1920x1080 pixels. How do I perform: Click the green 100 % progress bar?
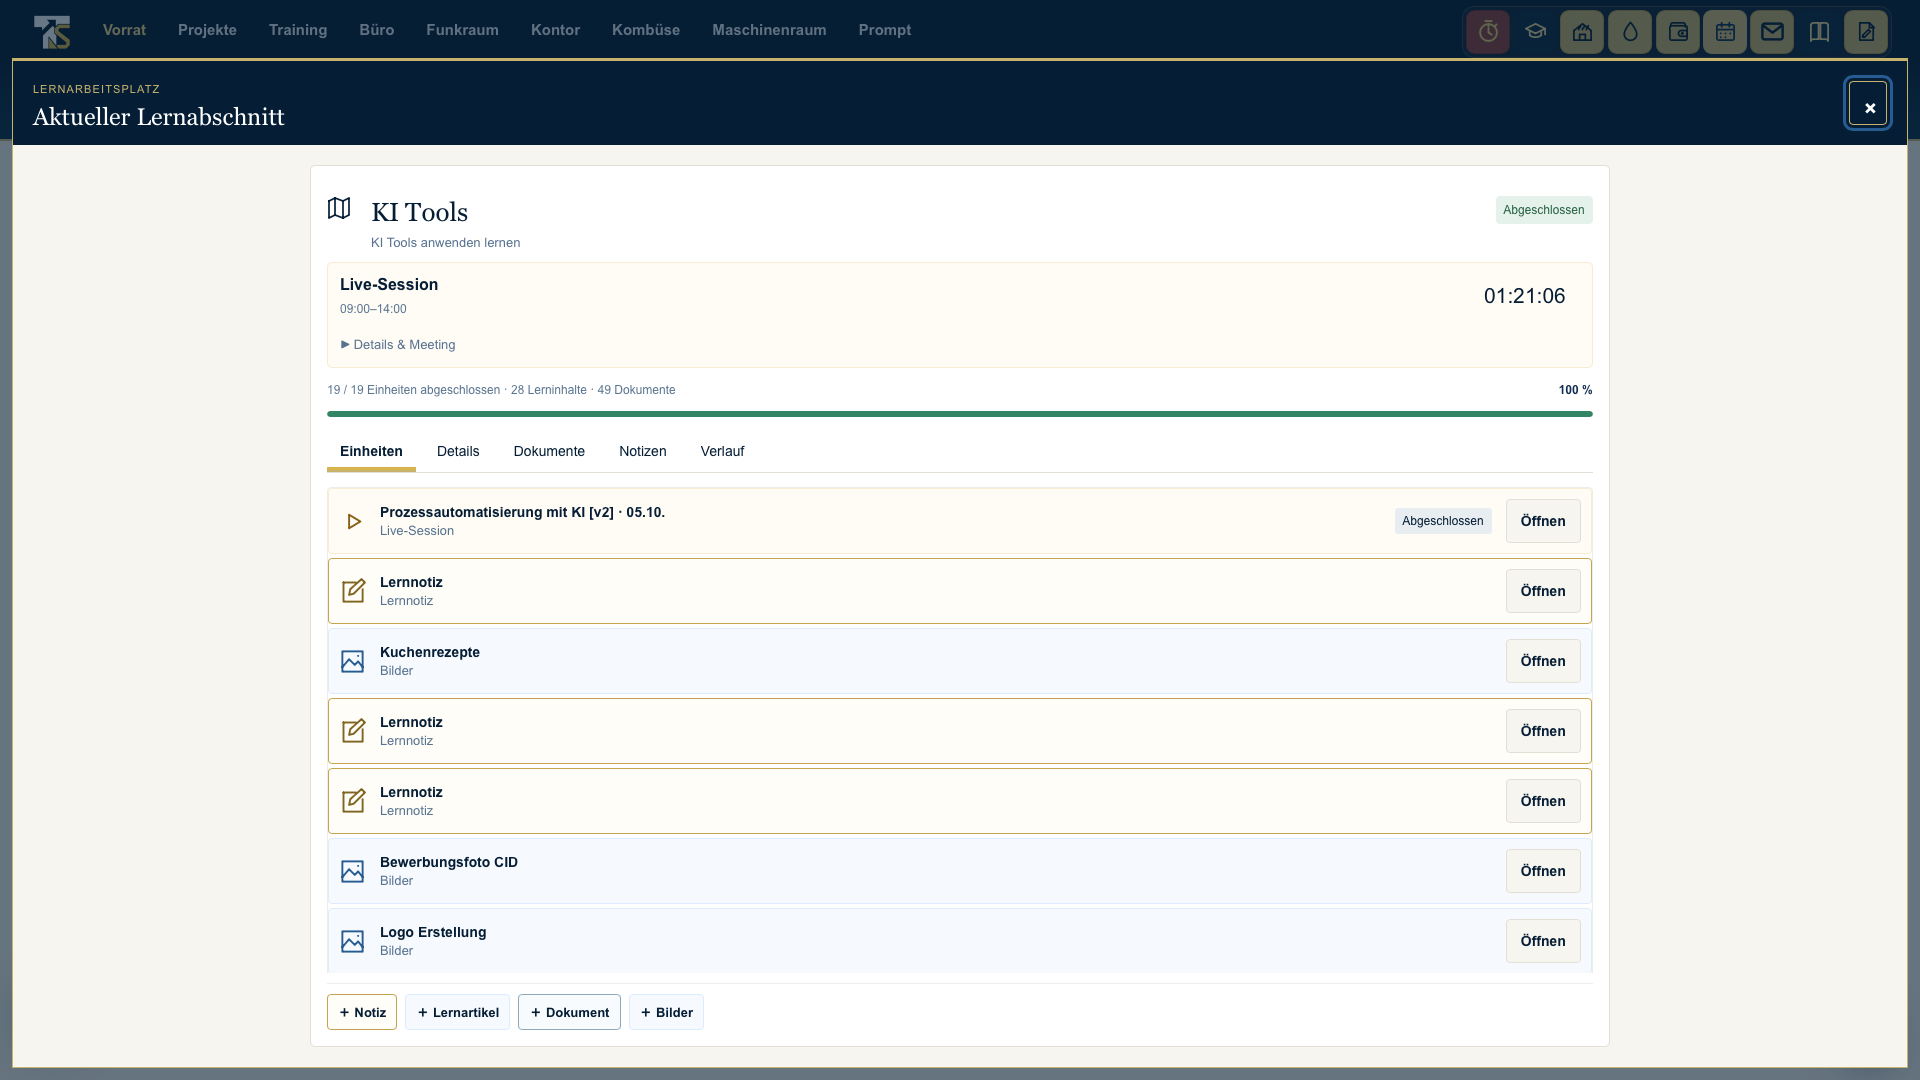click(960, 414)
